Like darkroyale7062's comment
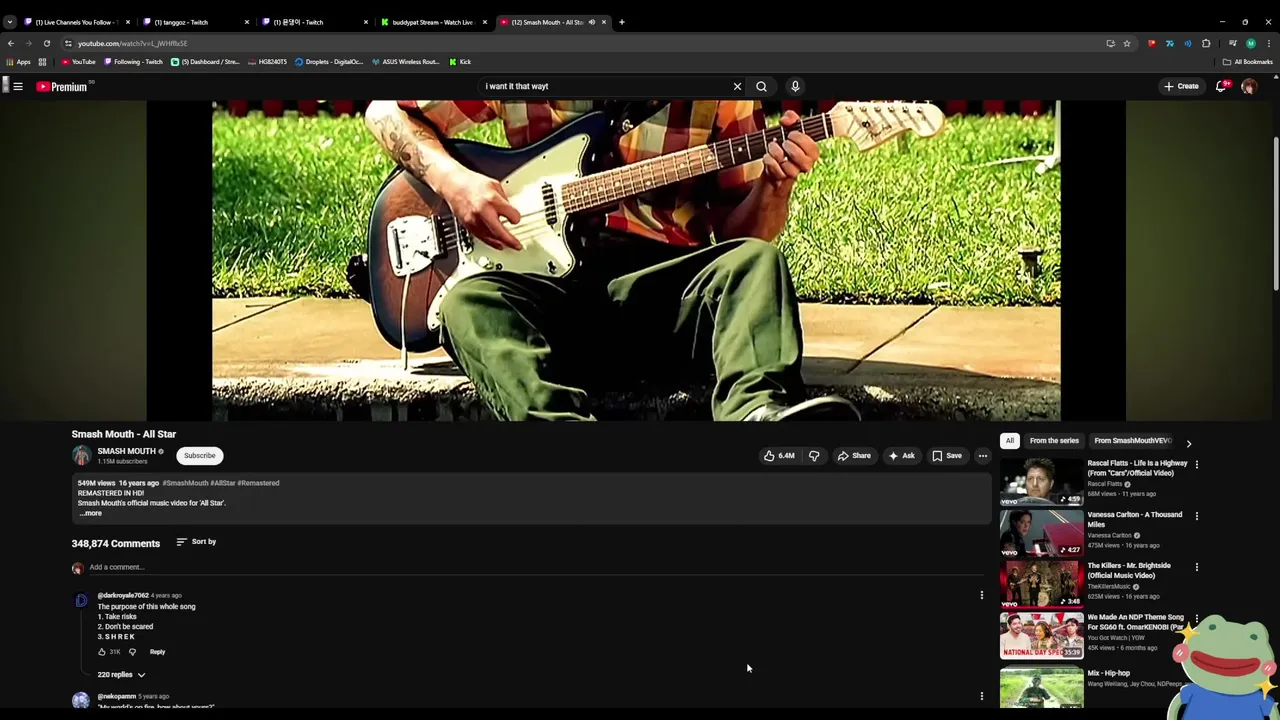 102,652
